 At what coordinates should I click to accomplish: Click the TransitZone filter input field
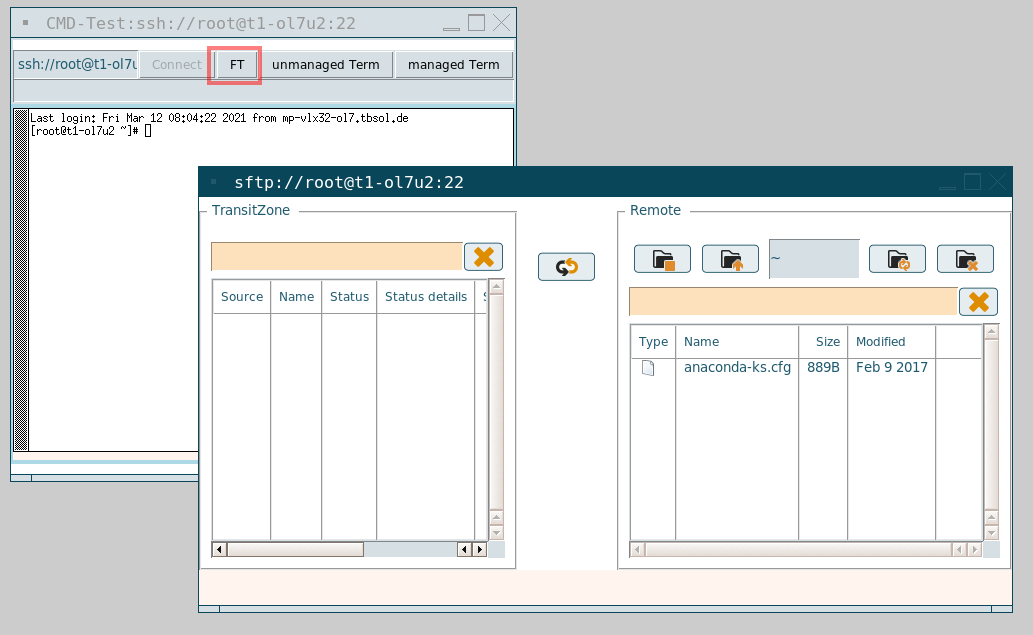pos(336,257)
